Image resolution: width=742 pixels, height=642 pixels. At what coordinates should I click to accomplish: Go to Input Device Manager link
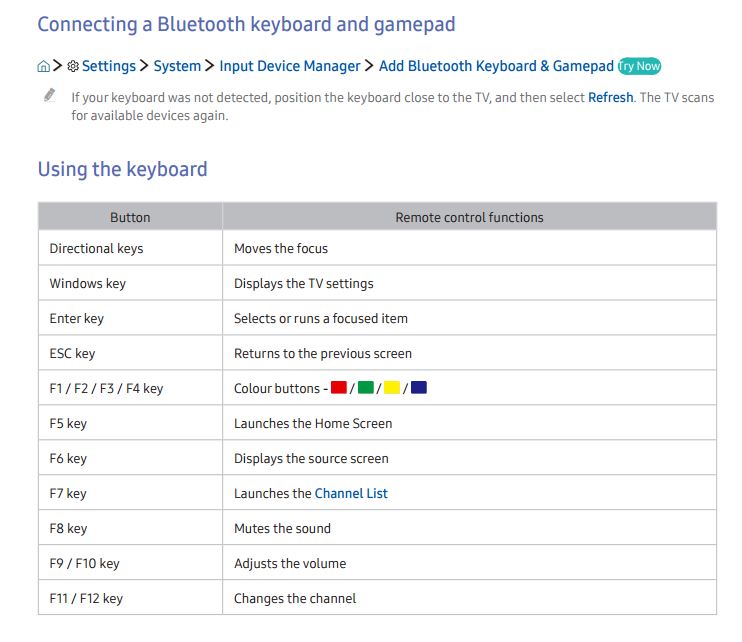(x=289, y=66)
